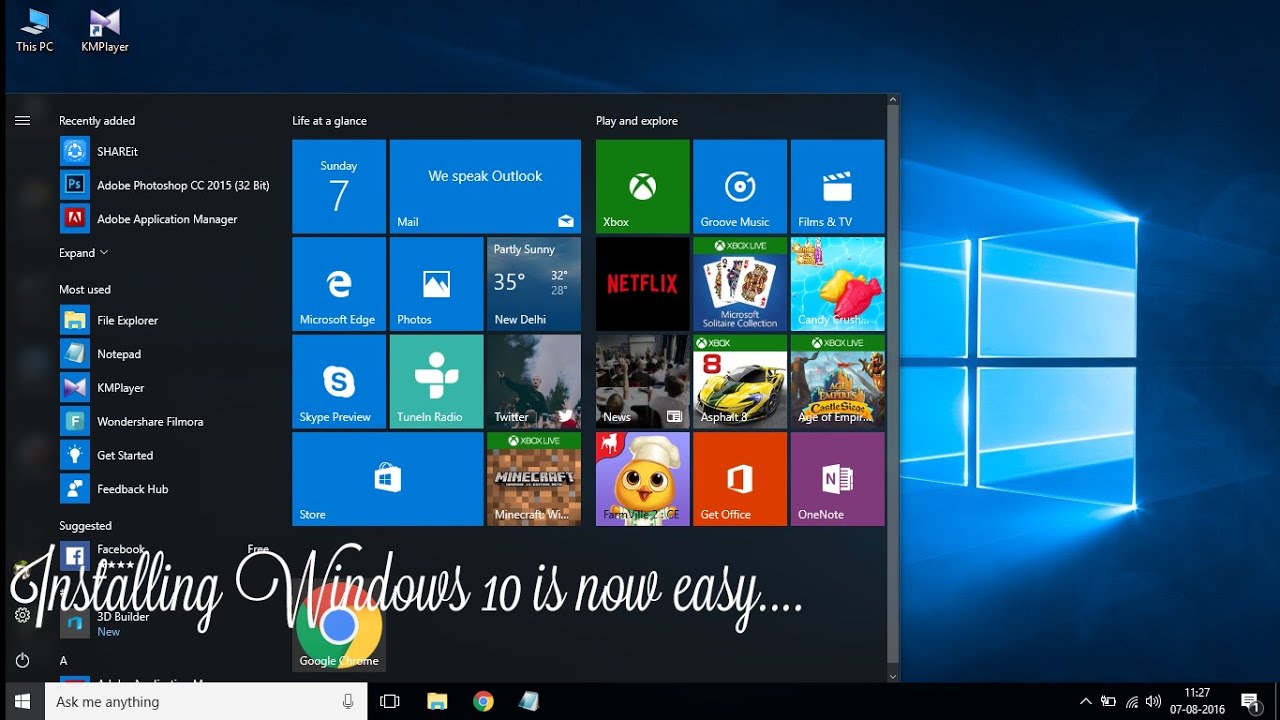This screenshot has height=720, width=1280.
Task: Click the network icon in system tray
Action: (x=1132, y=702)
